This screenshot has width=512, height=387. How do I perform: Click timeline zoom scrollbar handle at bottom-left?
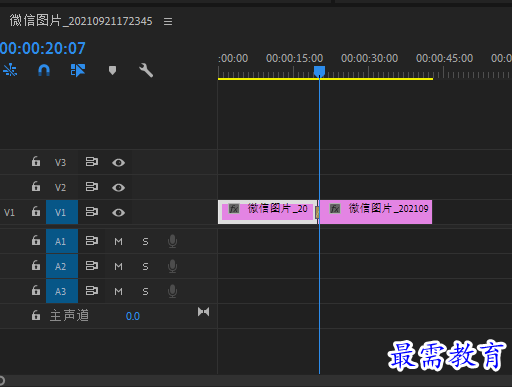click(2, 380)
